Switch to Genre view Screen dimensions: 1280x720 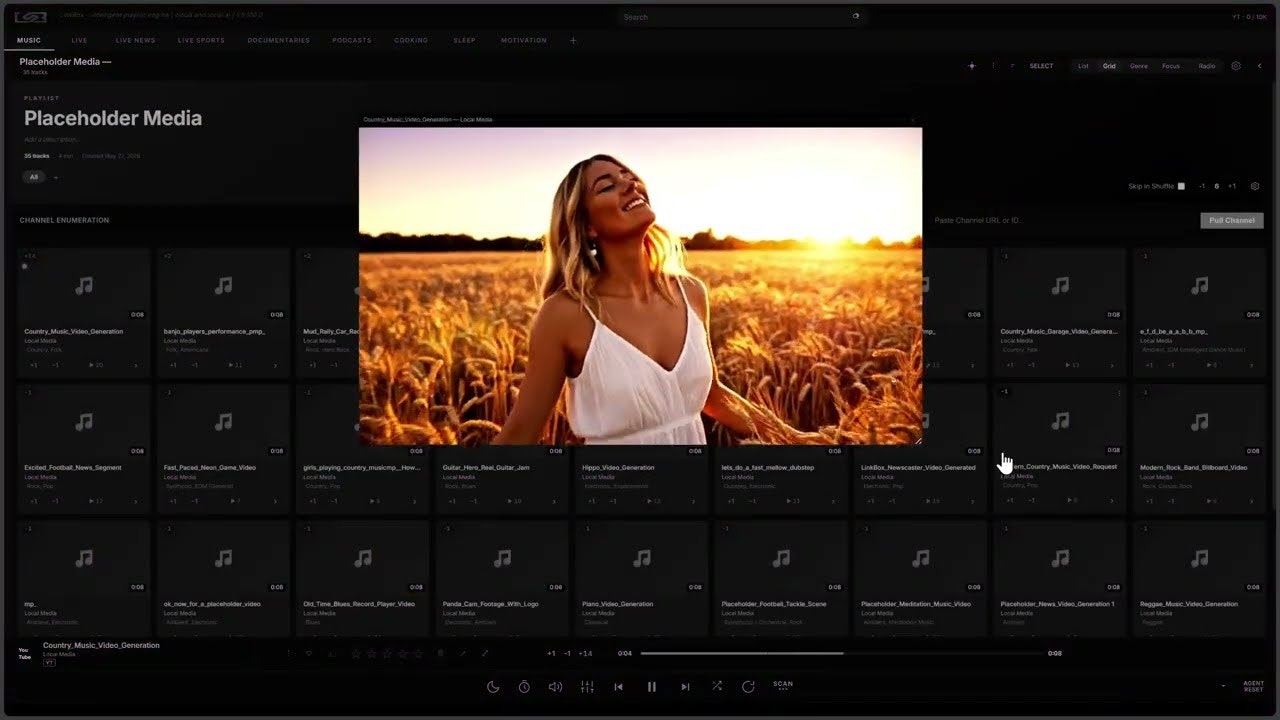(x=1139, y=66)
